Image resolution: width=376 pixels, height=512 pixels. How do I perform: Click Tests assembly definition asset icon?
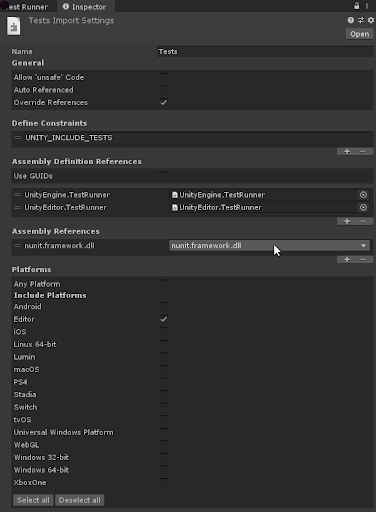click(x=14, y=26)
